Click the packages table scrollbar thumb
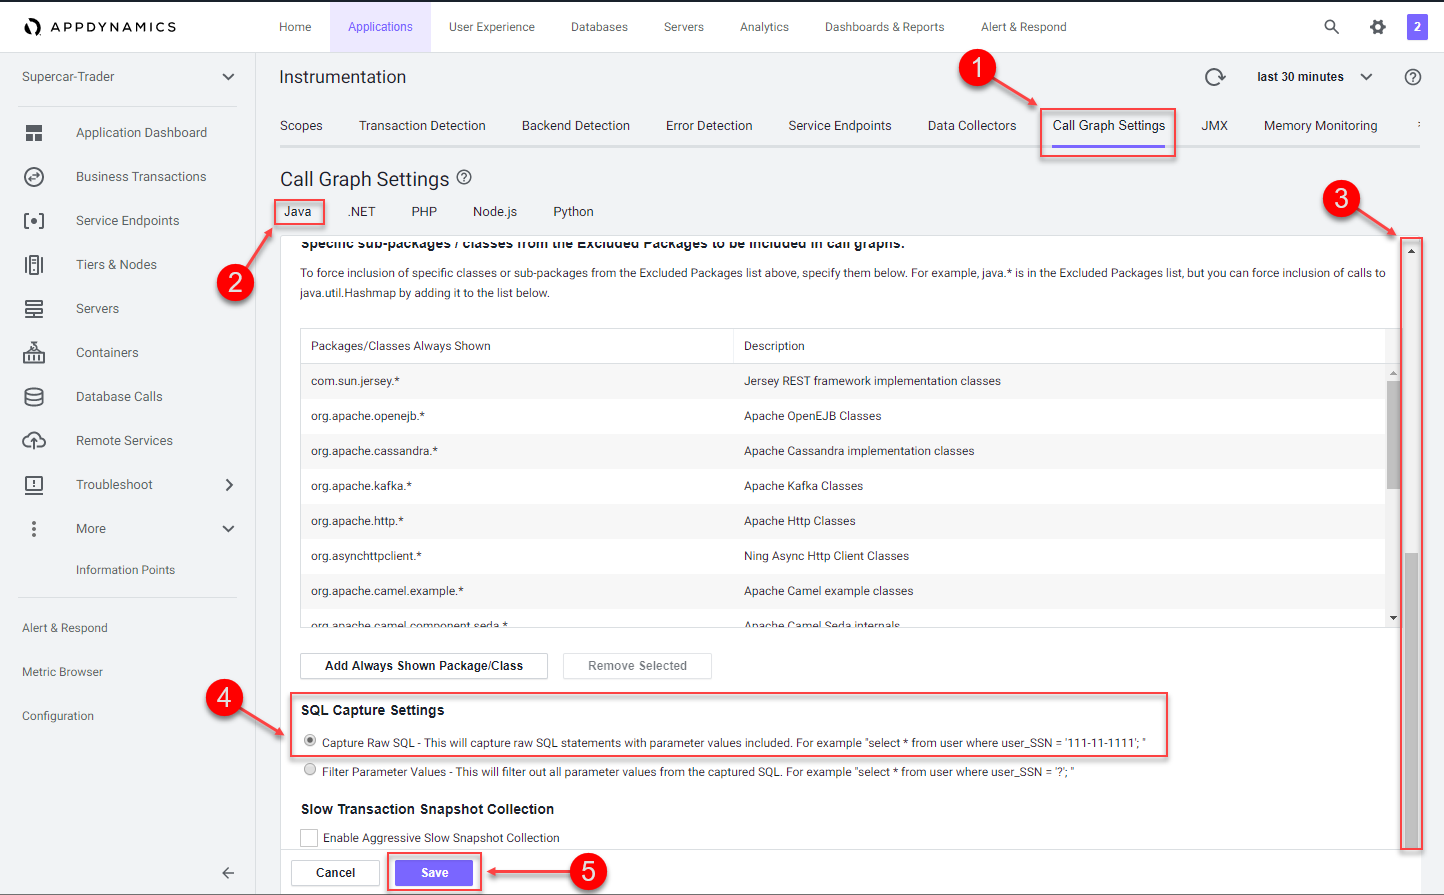1444x895 pixels. pos(1393,435)
